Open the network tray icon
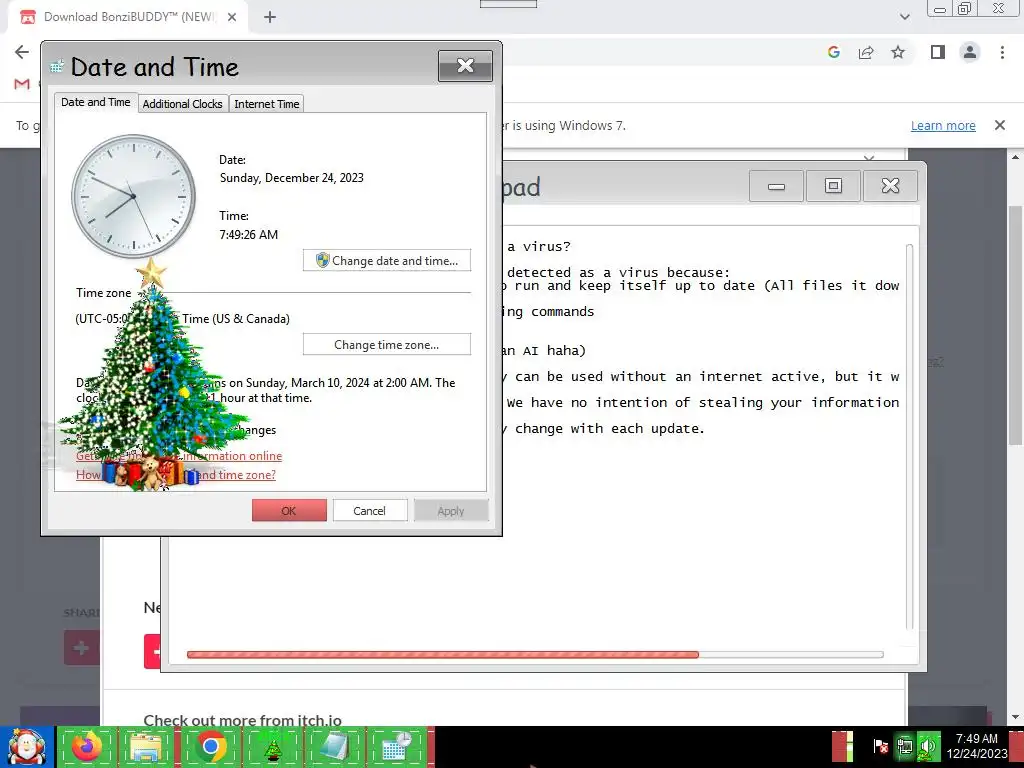This screenshot has height=768, width=1024. pos(904,746)
